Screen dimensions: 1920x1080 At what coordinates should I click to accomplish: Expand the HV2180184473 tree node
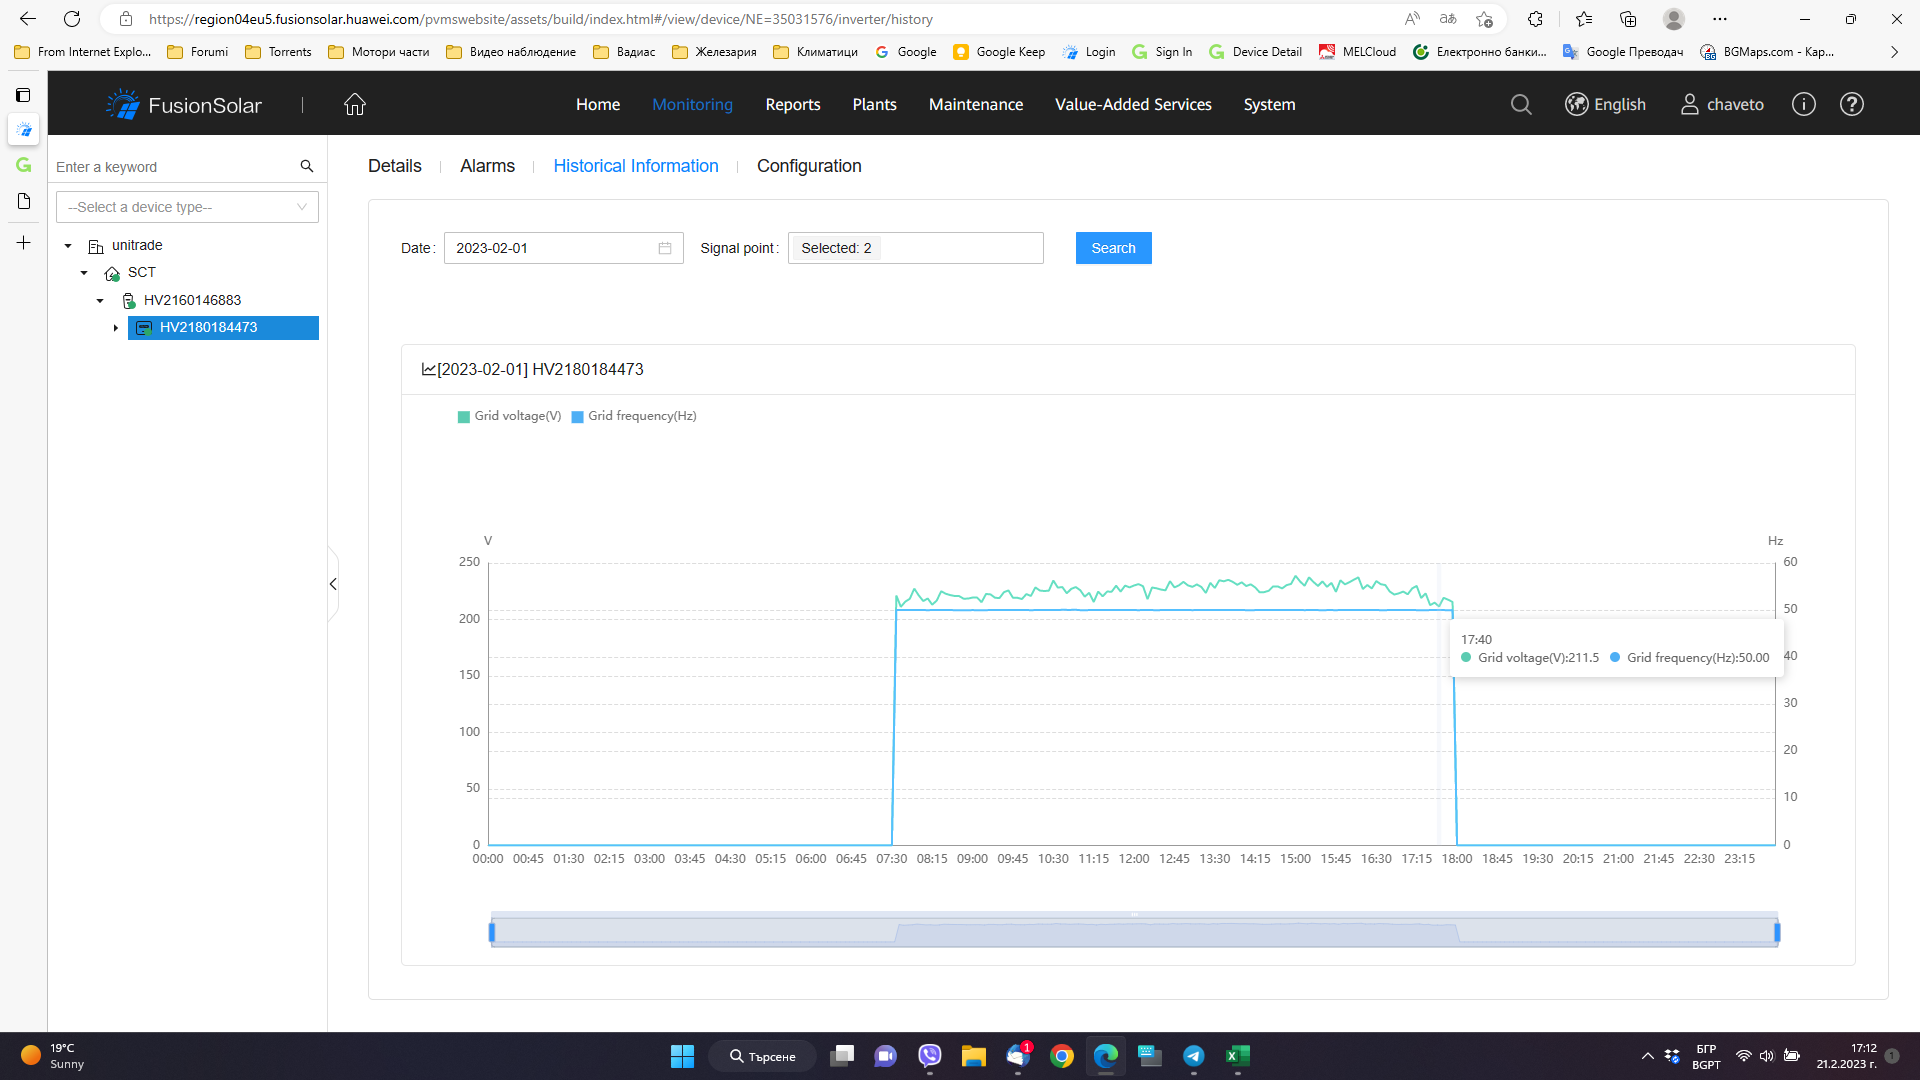click(x=116, y=328)
